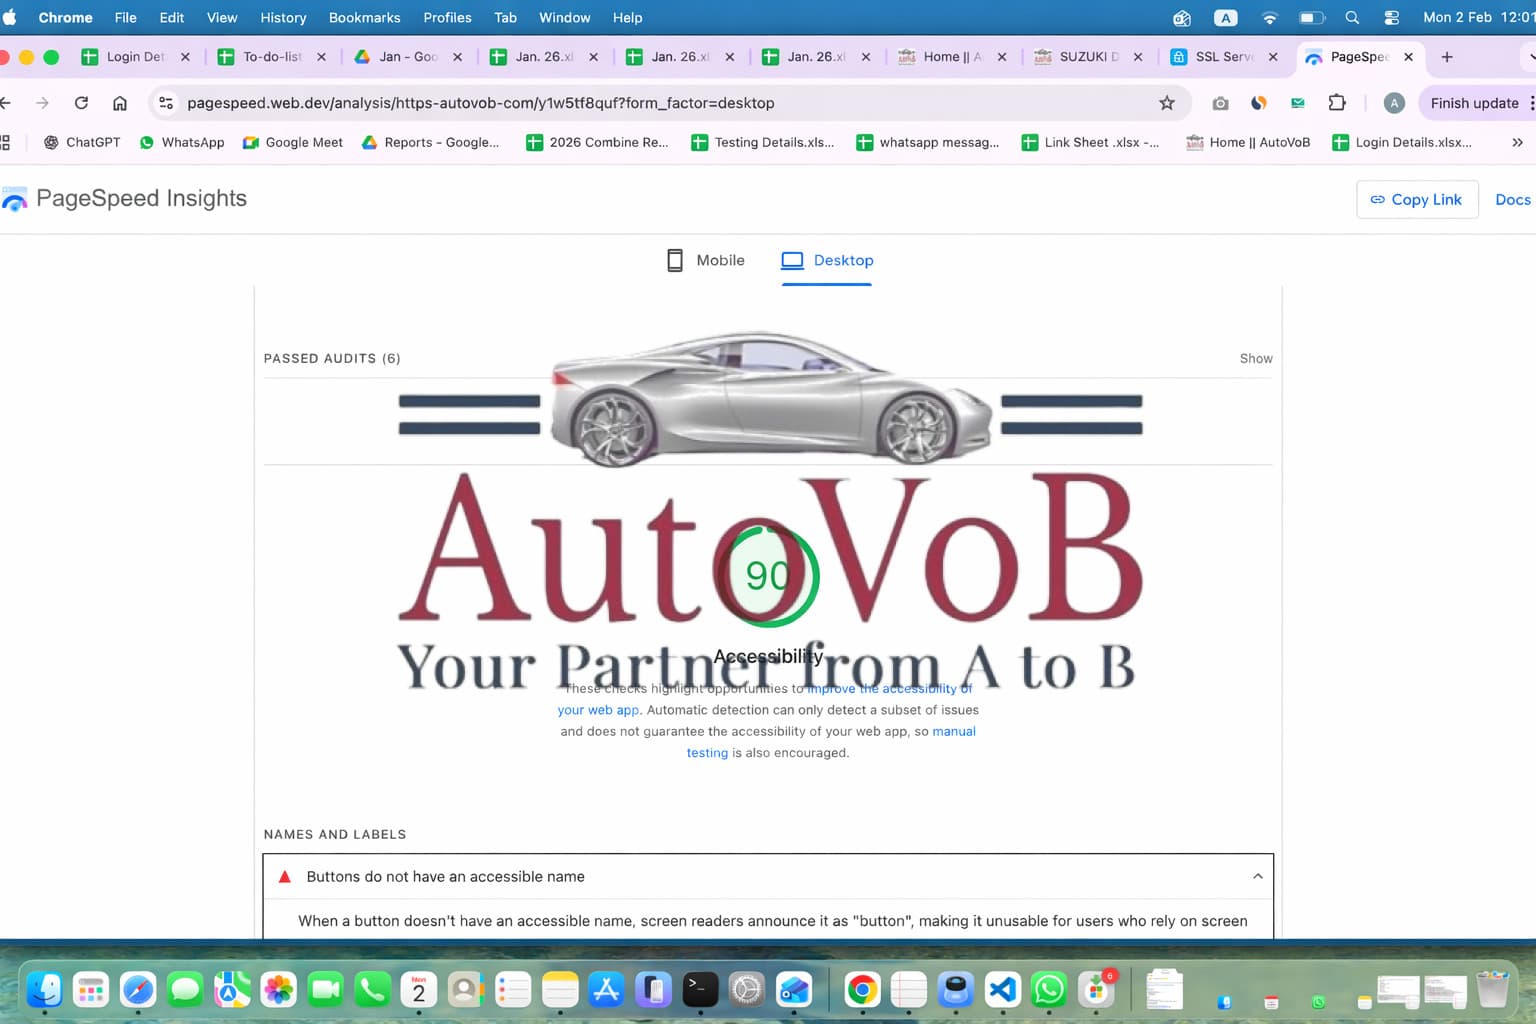Reload the PageSpeed page
This screenshot has height=1024, width=1536.
coord(81,103)
